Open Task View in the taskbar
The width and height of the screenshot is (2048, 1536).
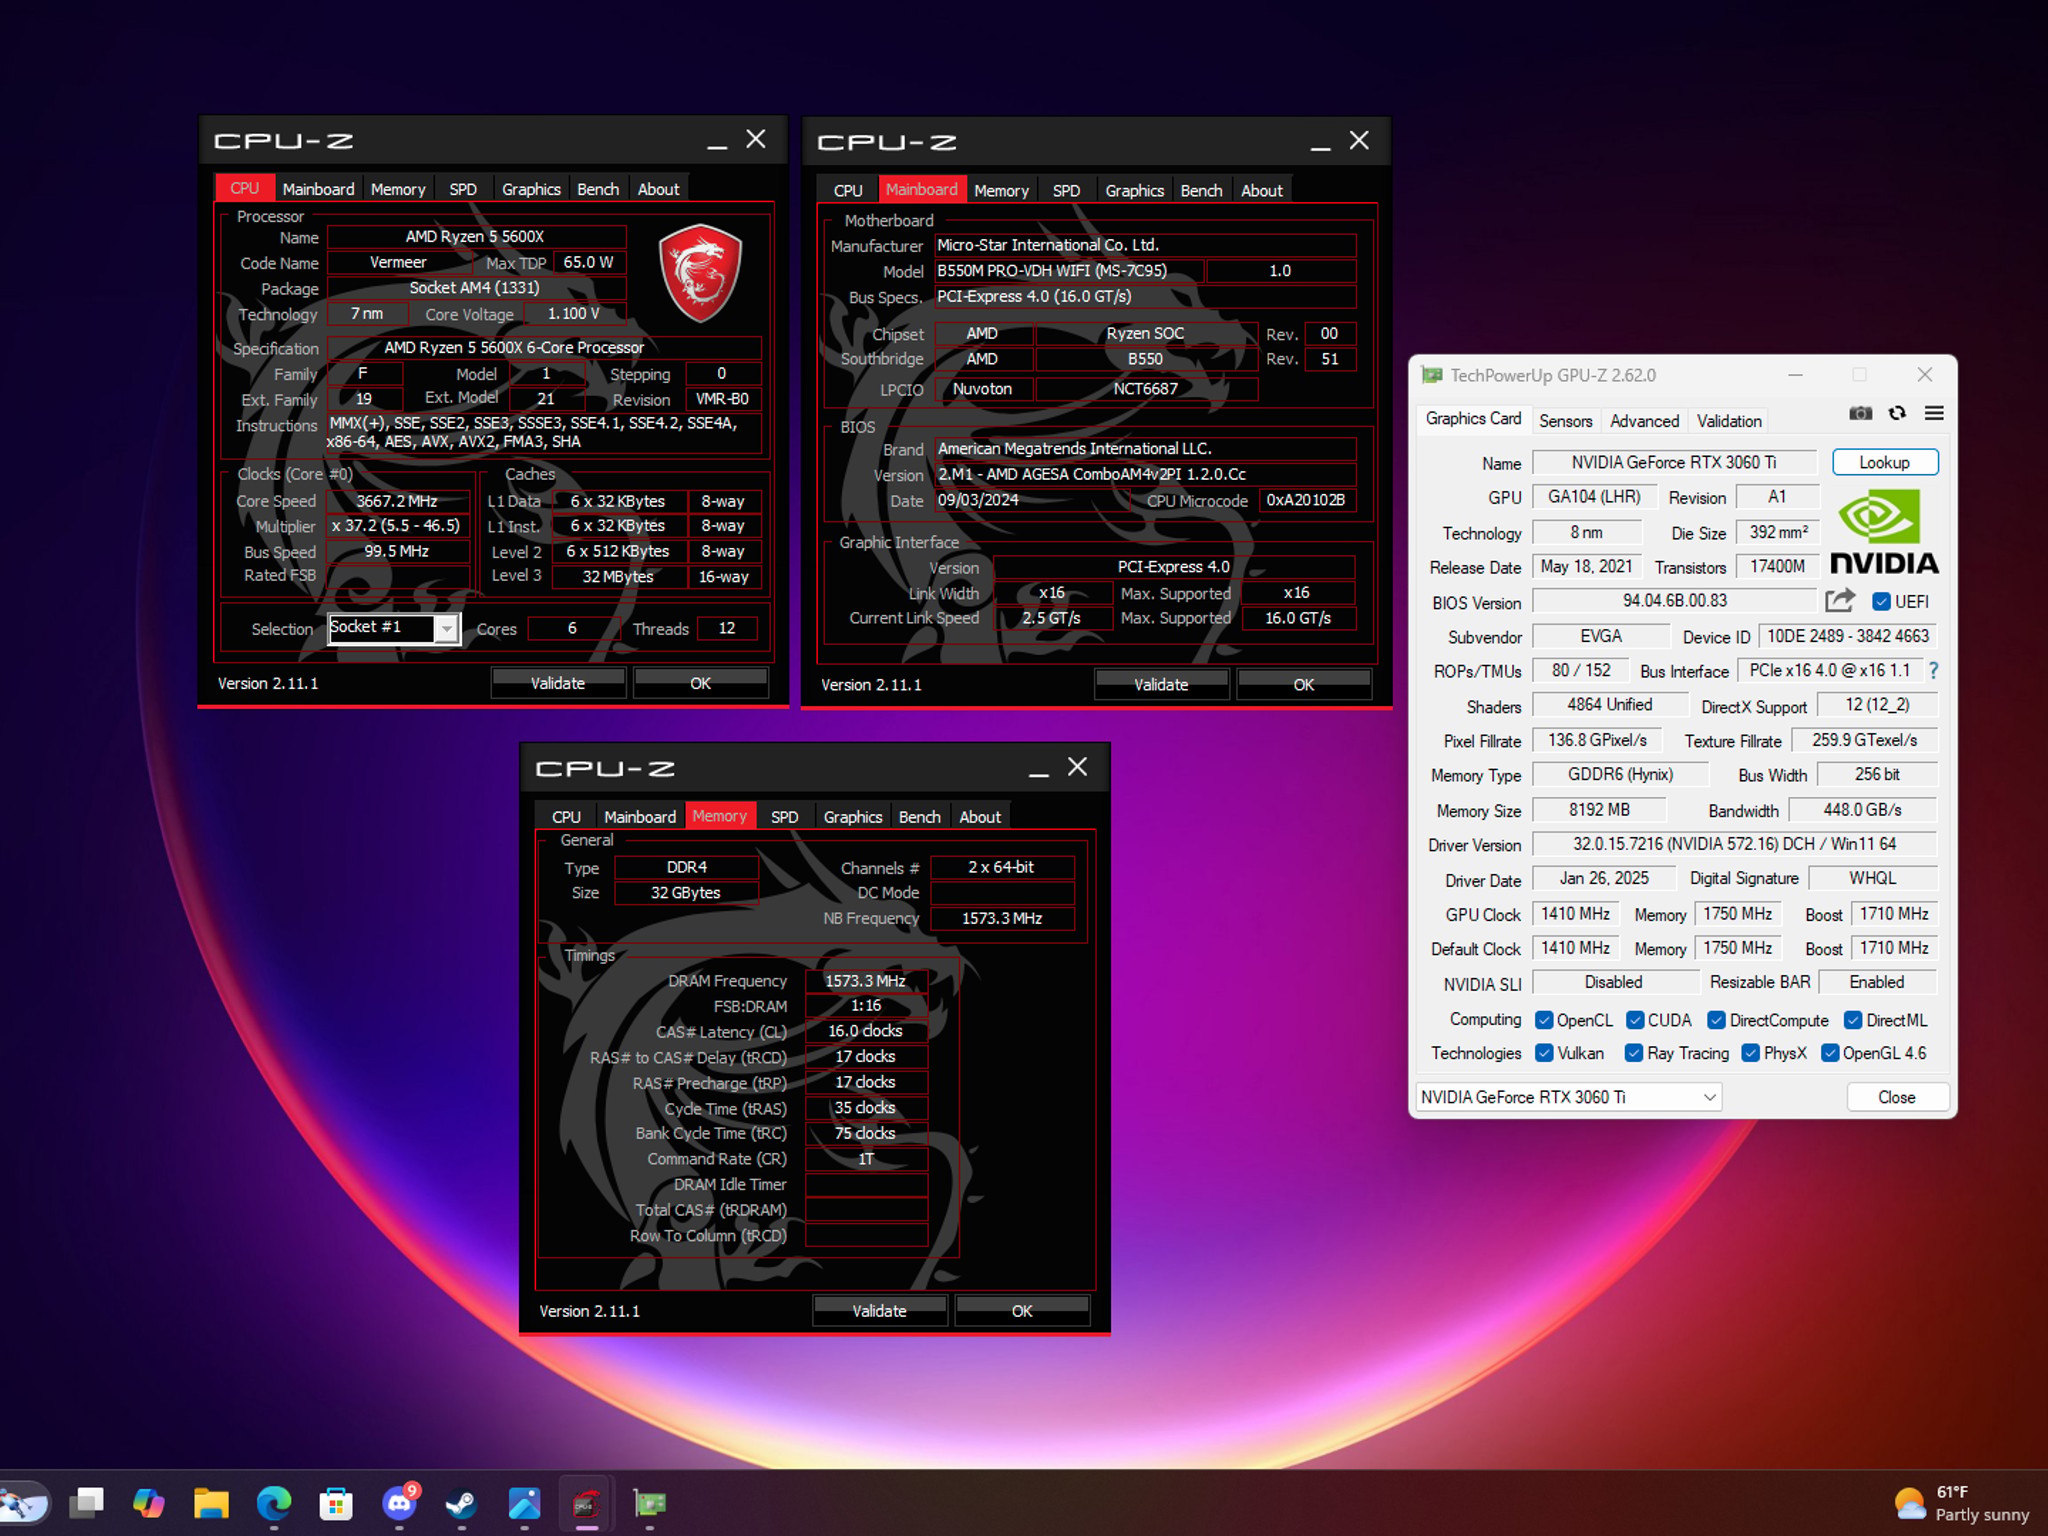pos(87,1502)
